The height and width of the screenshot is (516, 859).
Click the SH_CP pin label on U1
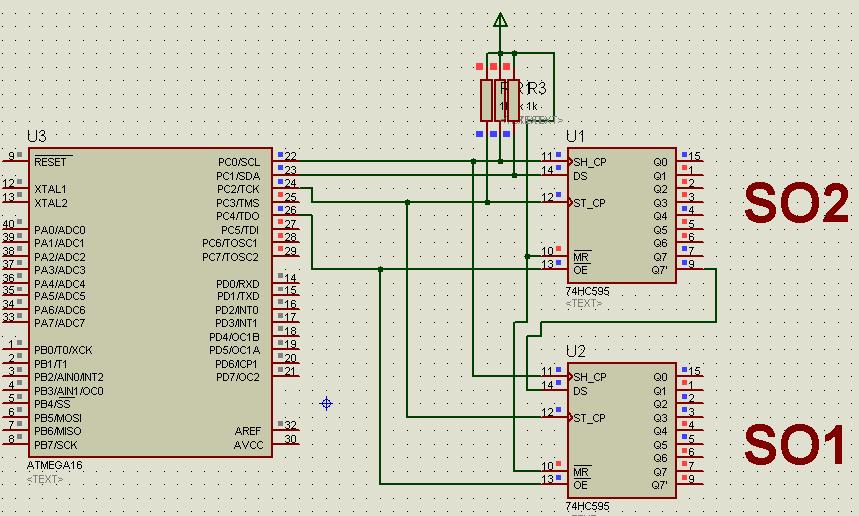(x=589, y=162)
